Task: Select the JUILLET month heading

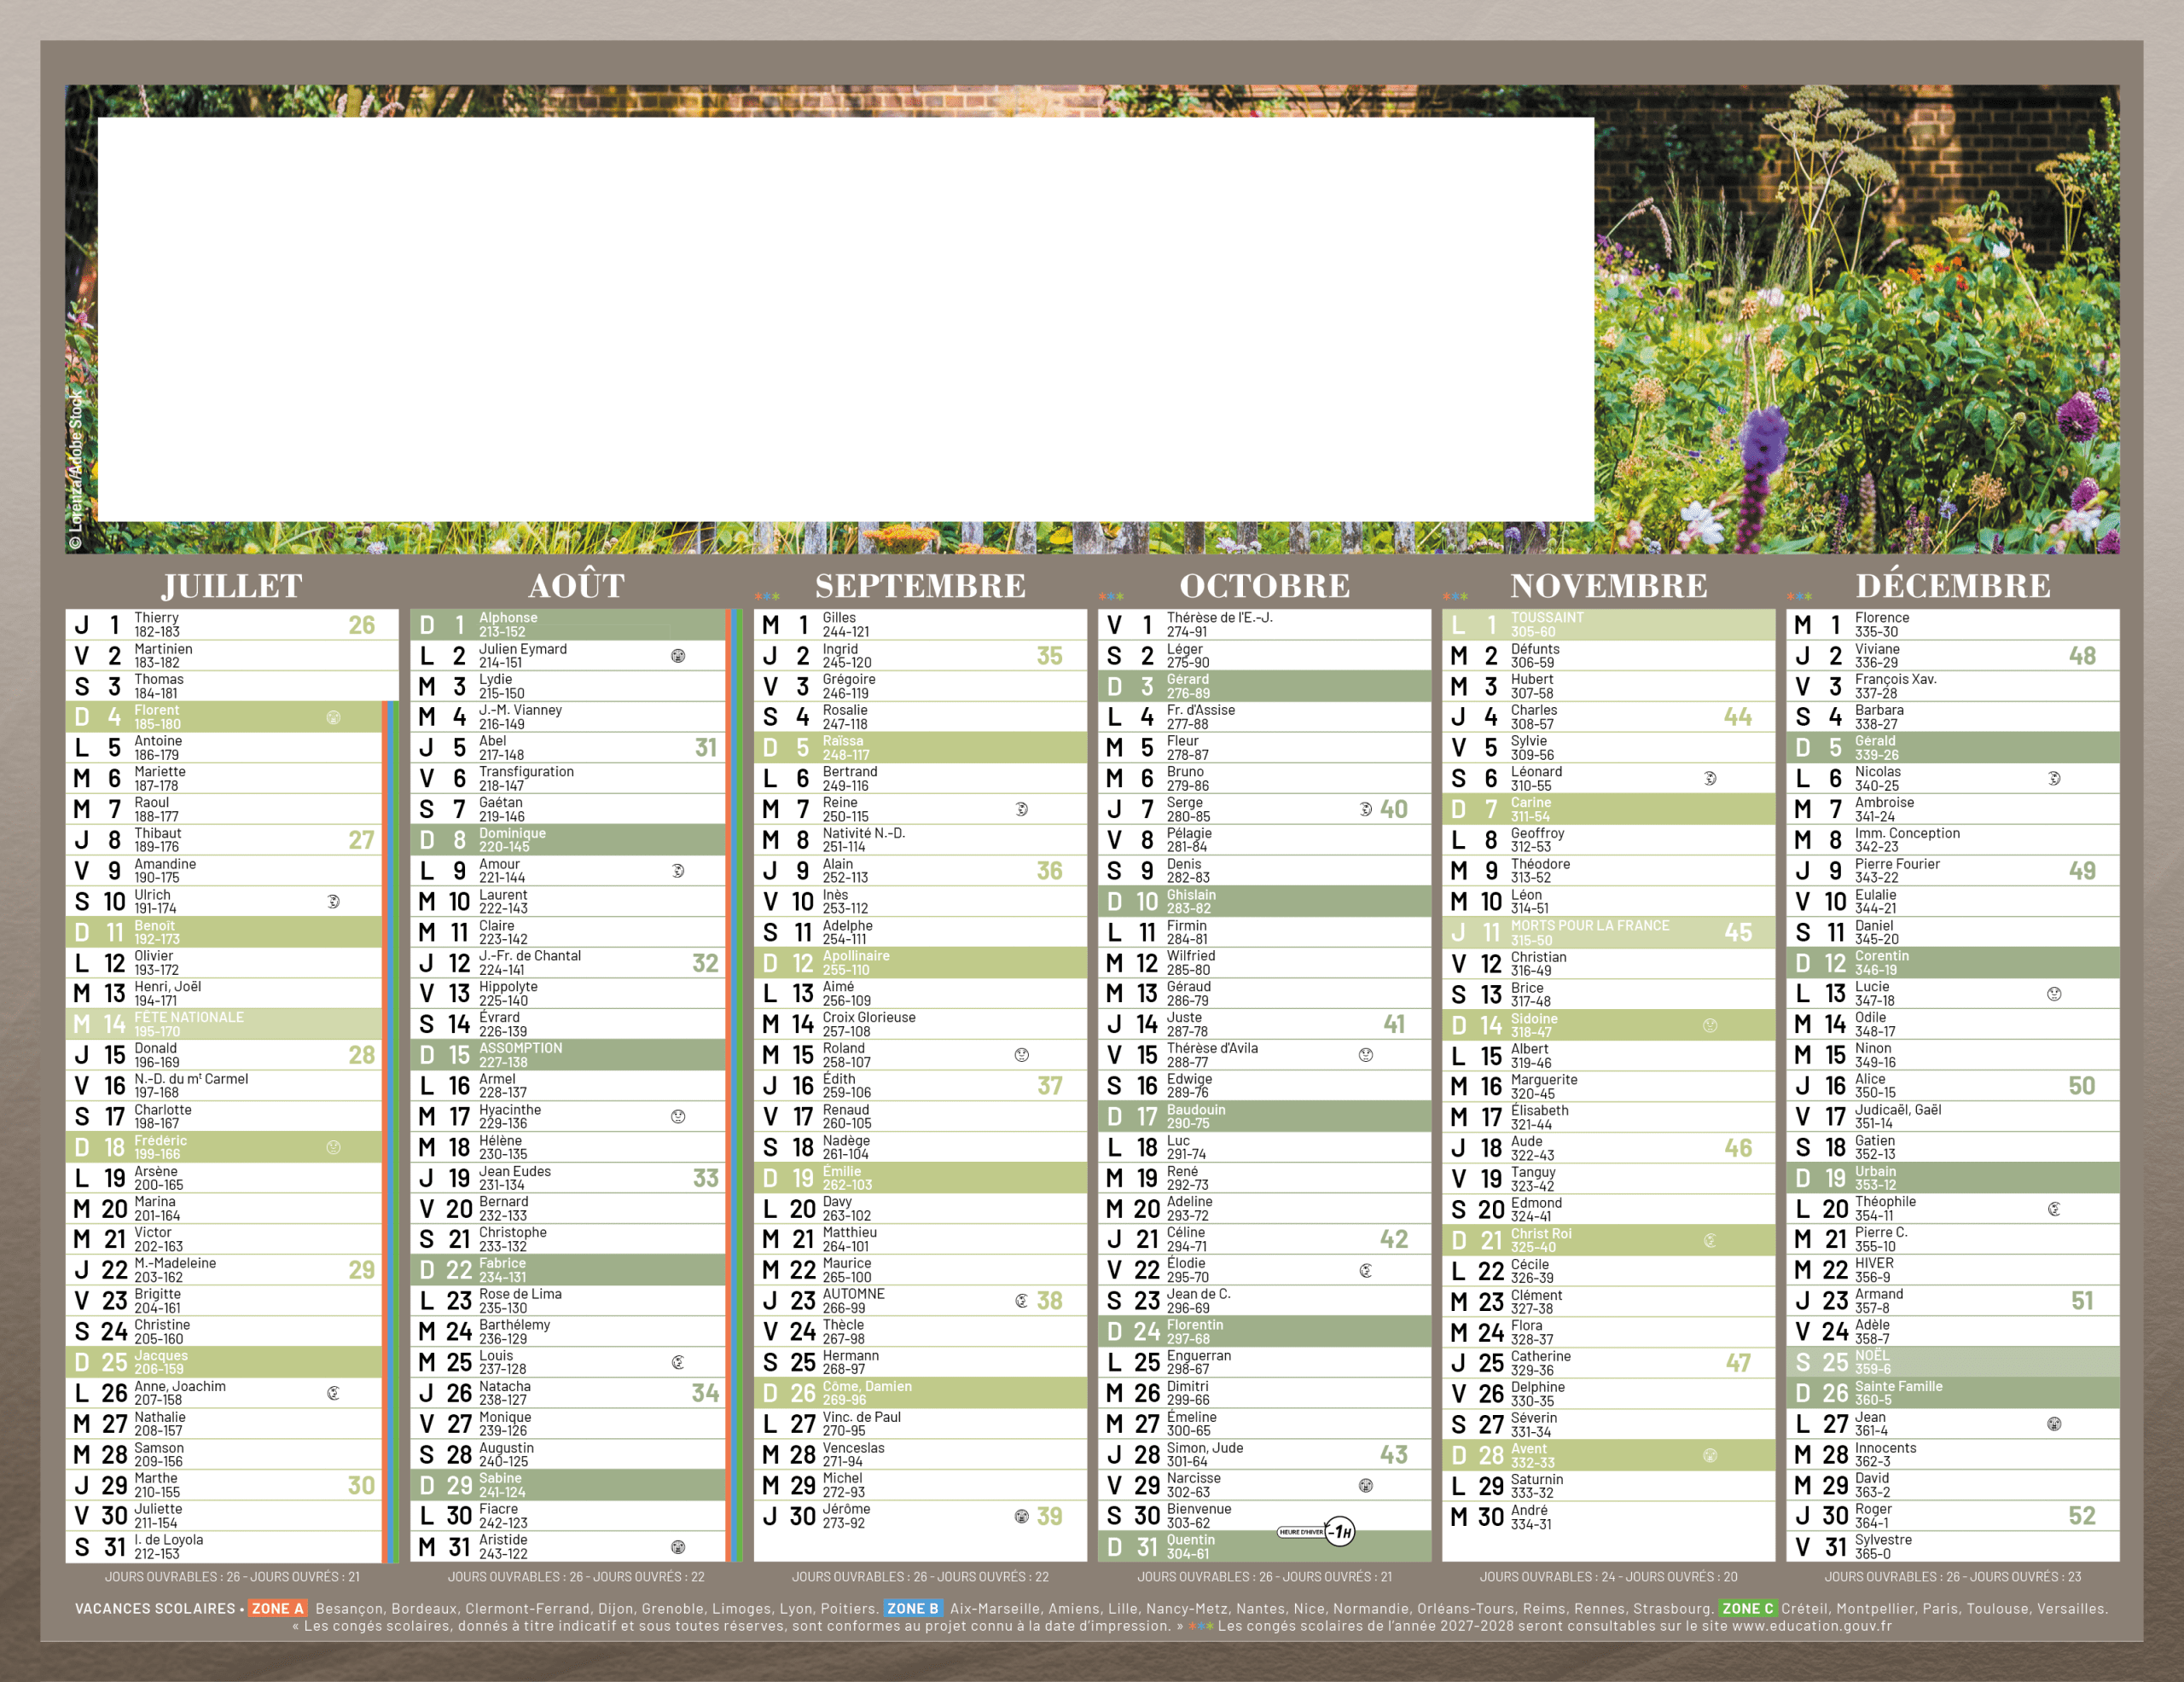Action: [x=232, y=585]
